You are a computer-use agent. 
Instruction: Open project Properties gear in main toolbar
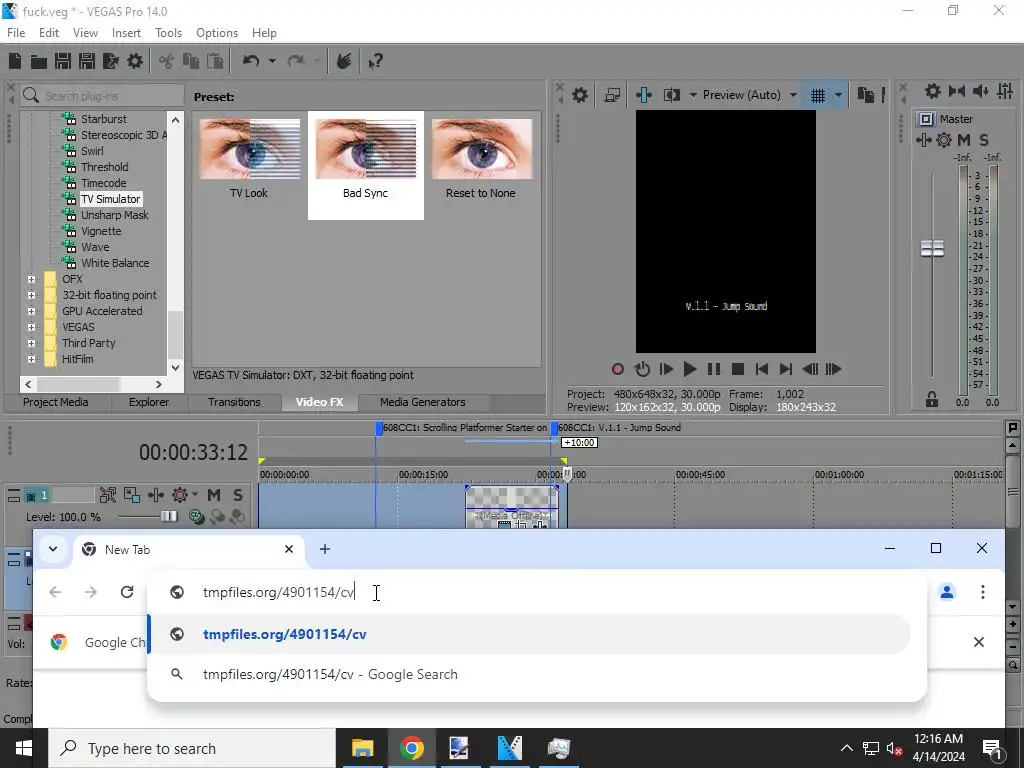point(135,61)
